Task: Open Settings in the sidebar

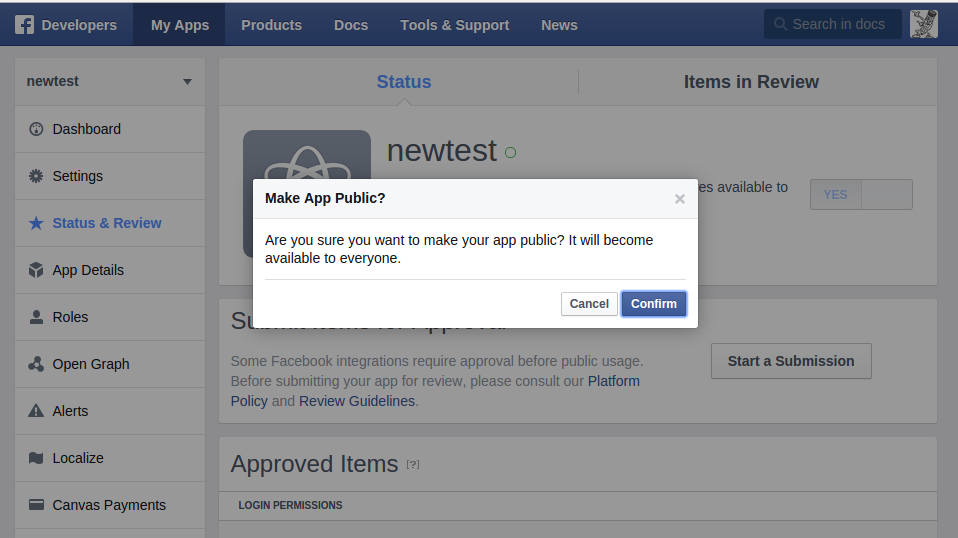Action: (110, 176)
